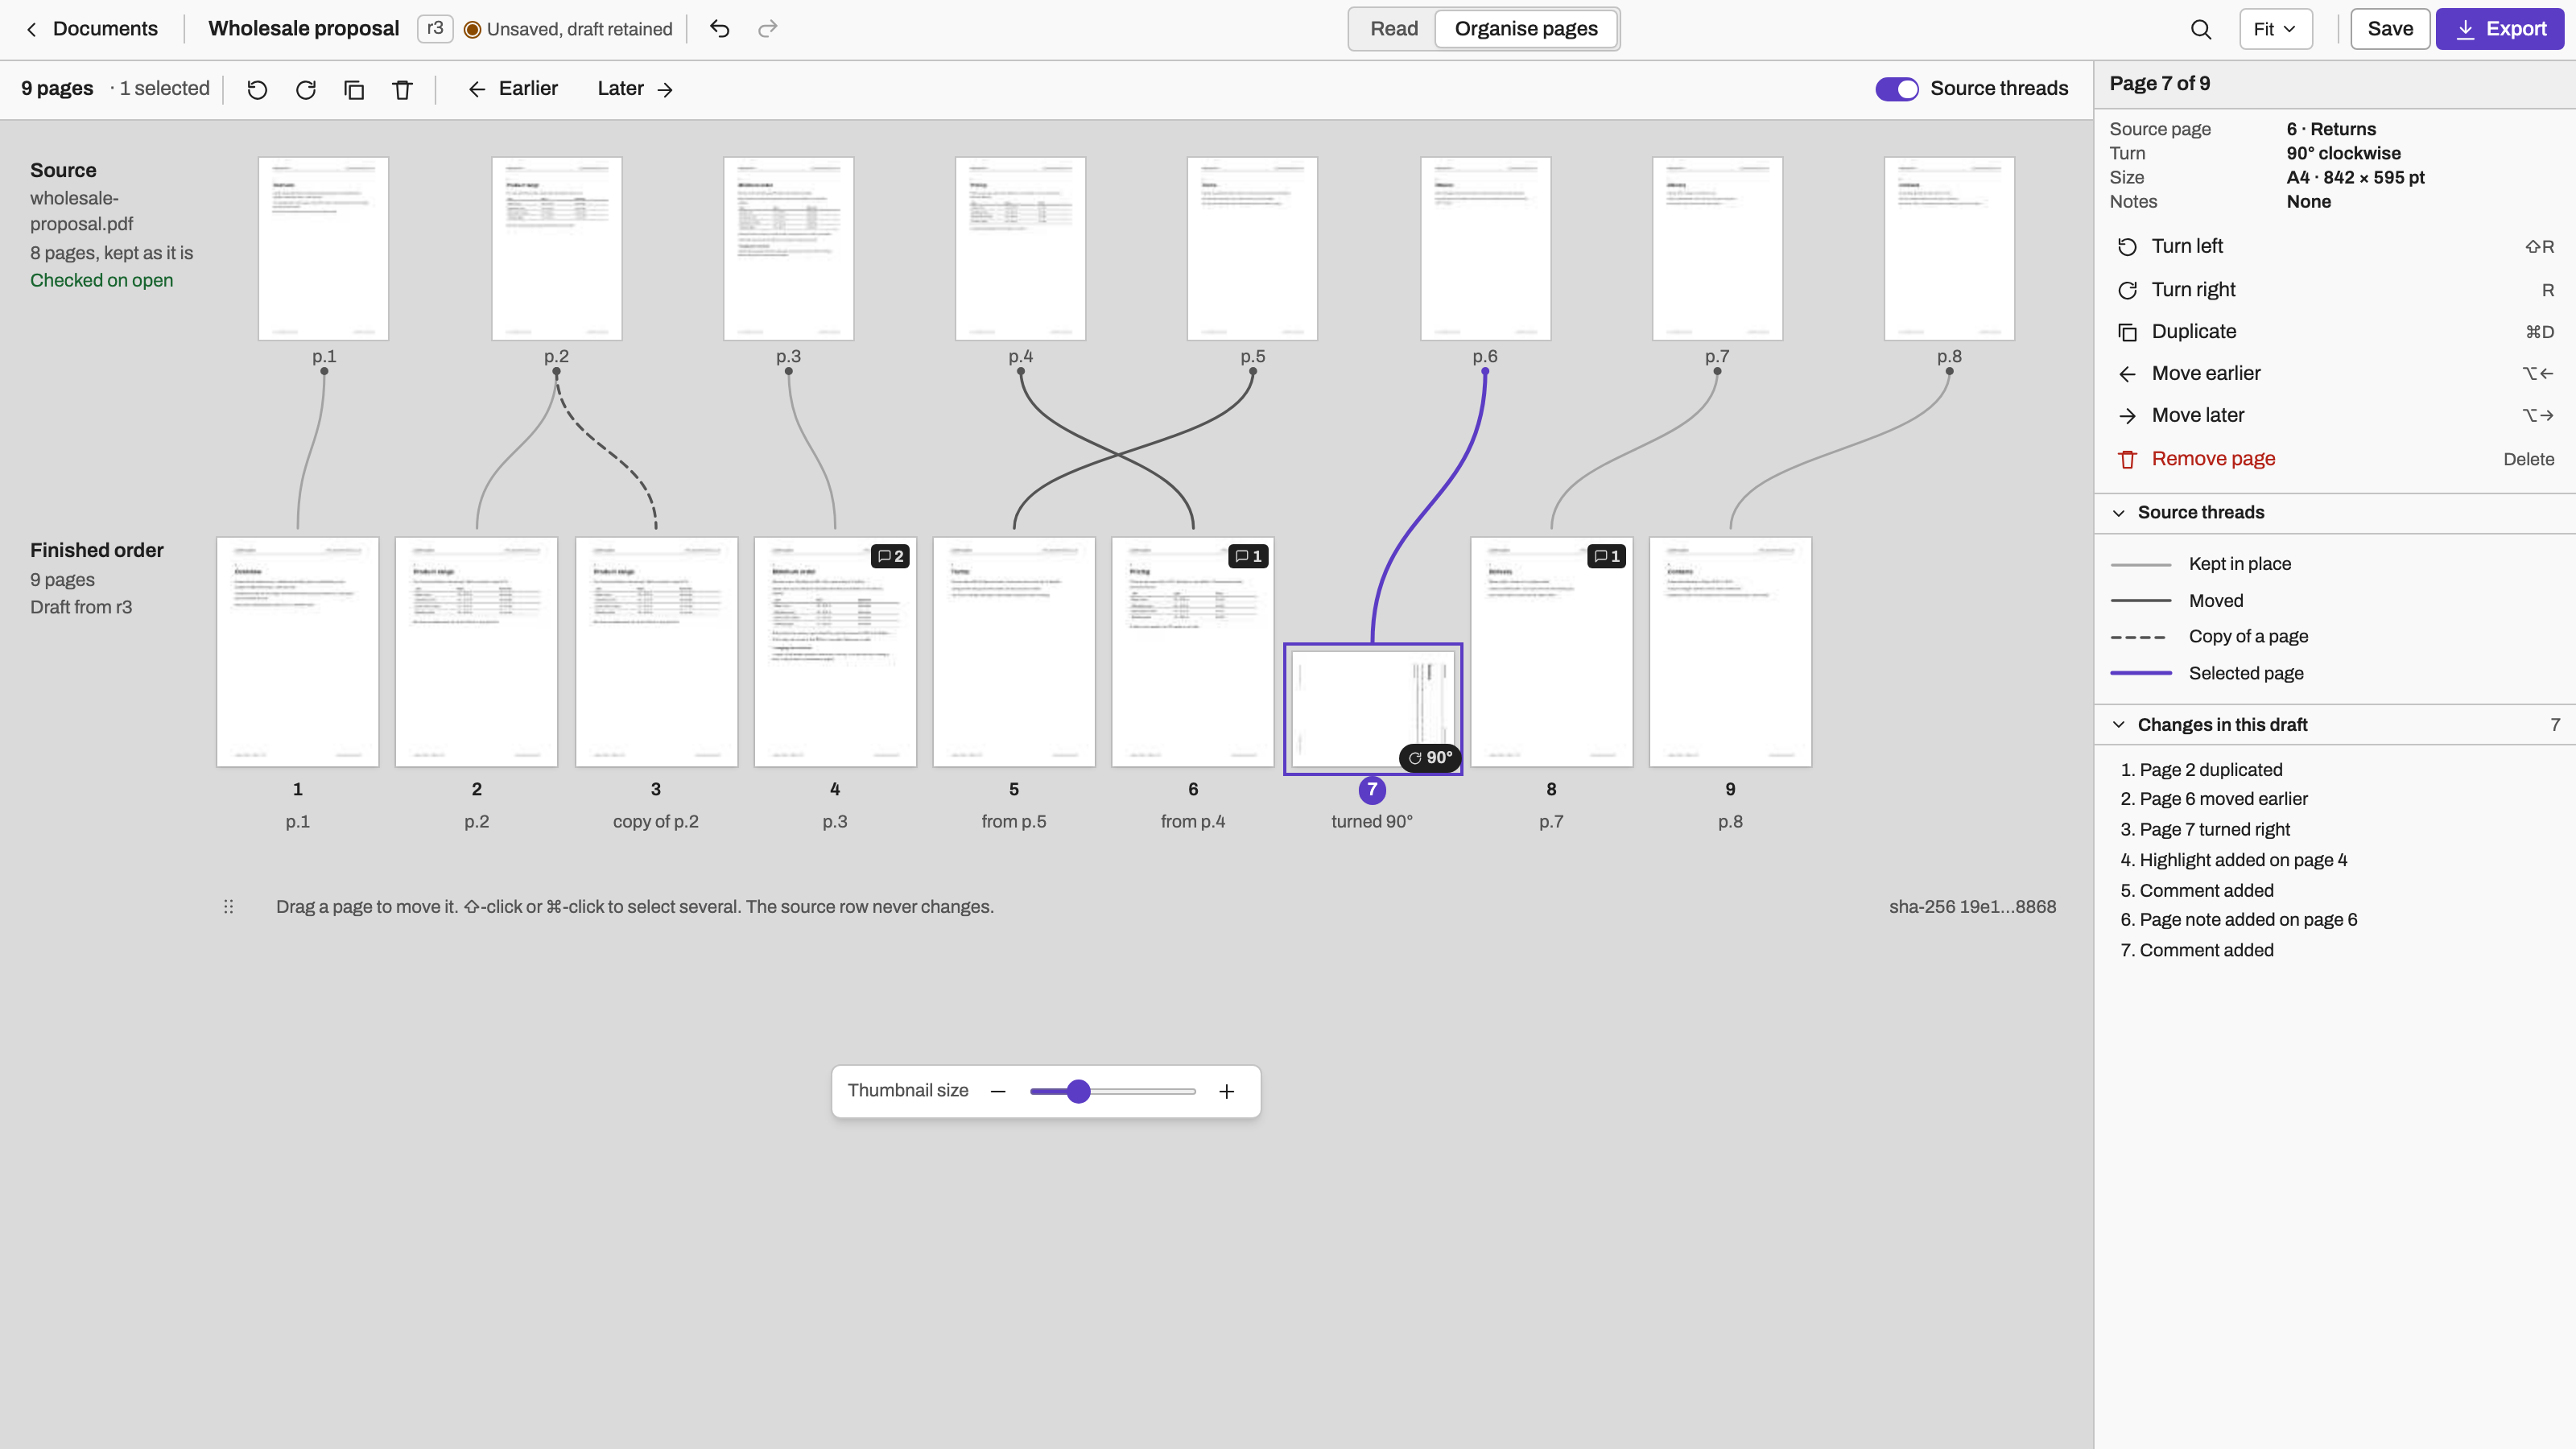Click the 'None' notes value
Screen dimensions: 2576x1449
2308,202
